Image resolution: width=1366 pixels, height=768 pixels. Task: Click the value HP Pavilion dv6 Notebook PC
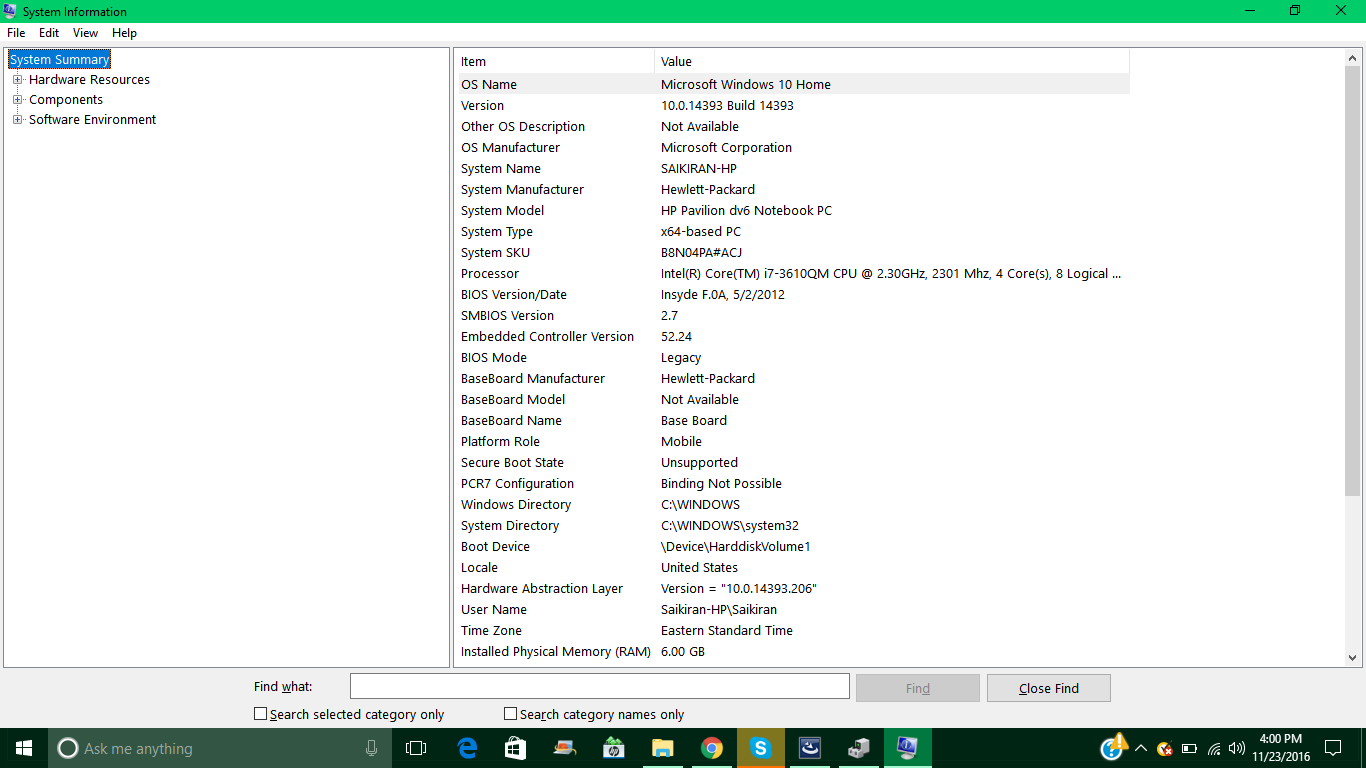pos(746,211)
